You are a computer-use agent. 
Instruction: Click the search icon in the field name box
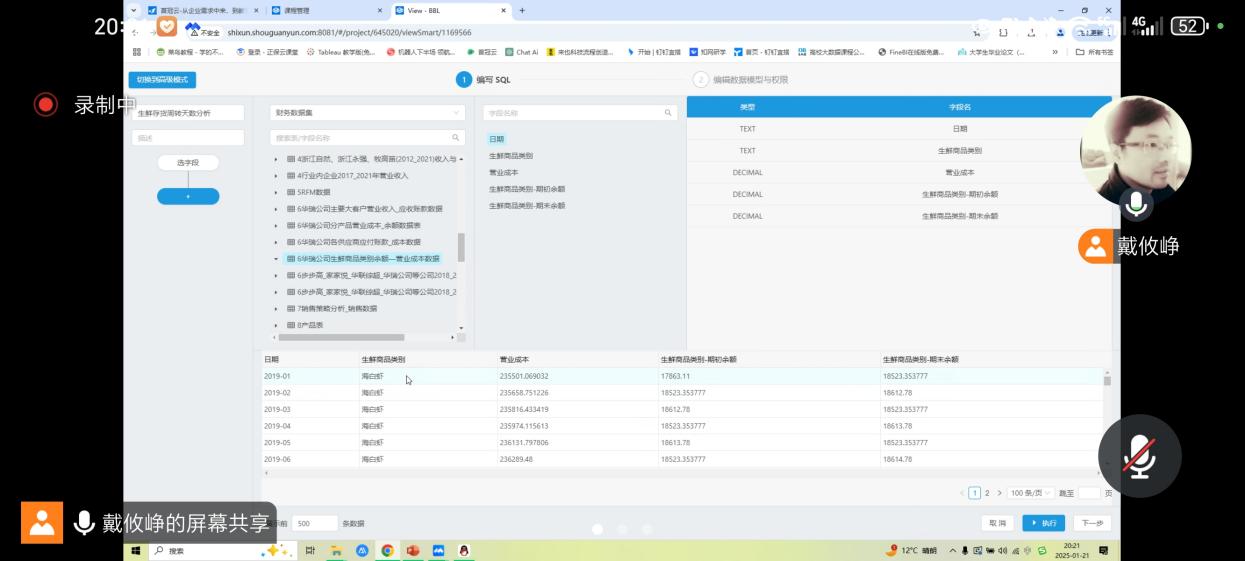pos(668,113)
